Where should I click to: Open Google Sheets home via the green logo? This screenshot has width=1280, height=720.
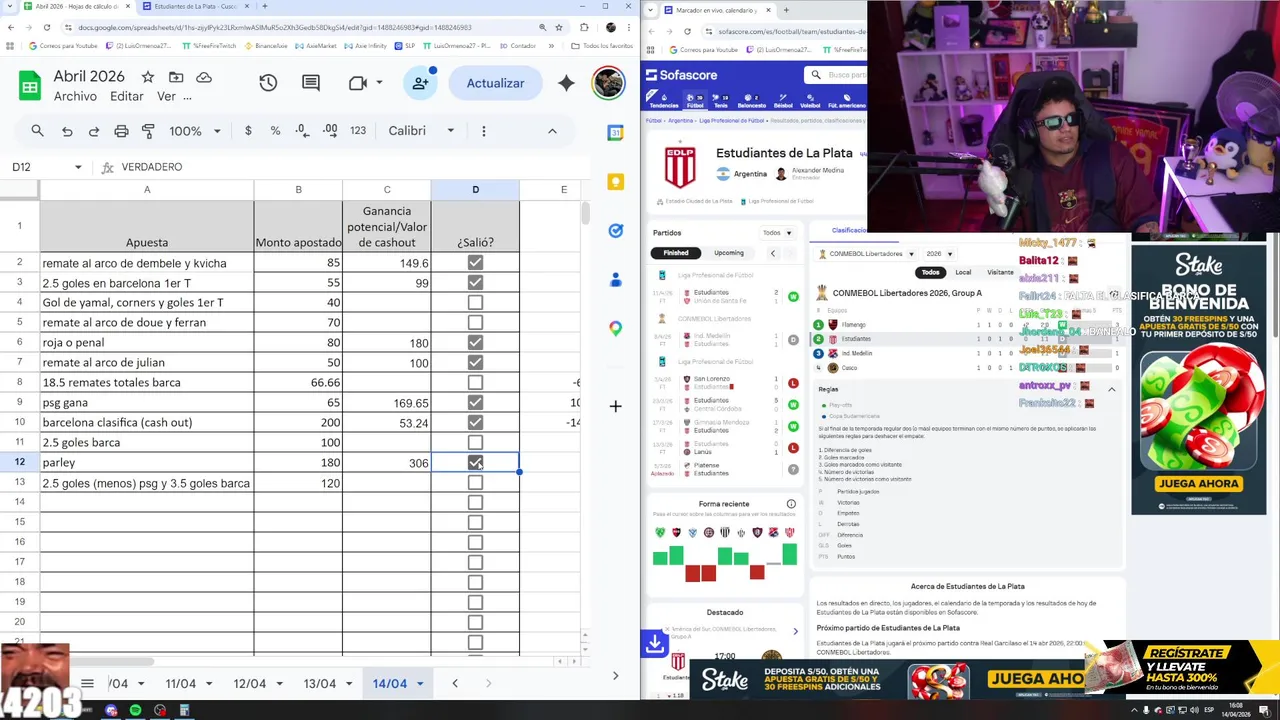click(30, 86)
